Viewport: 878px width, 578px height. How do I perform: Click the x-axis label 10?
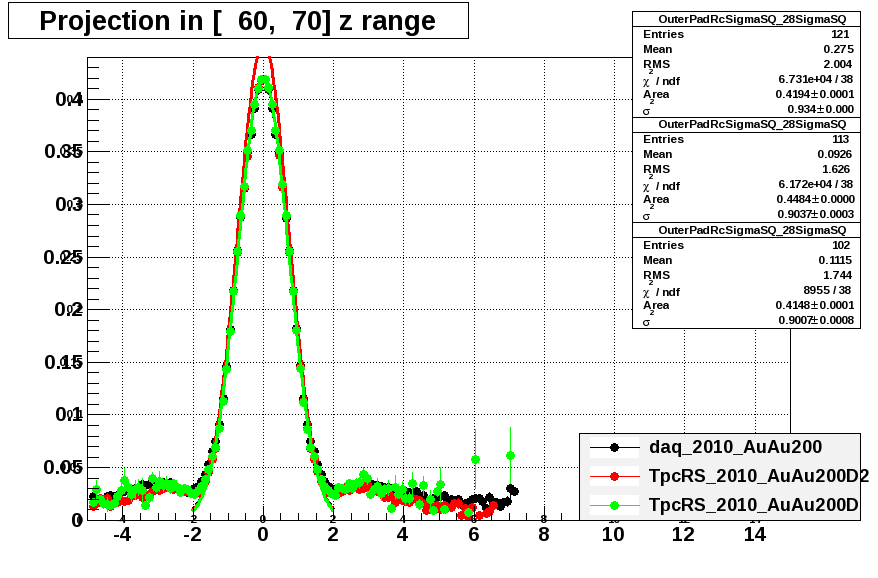(613, 534)
